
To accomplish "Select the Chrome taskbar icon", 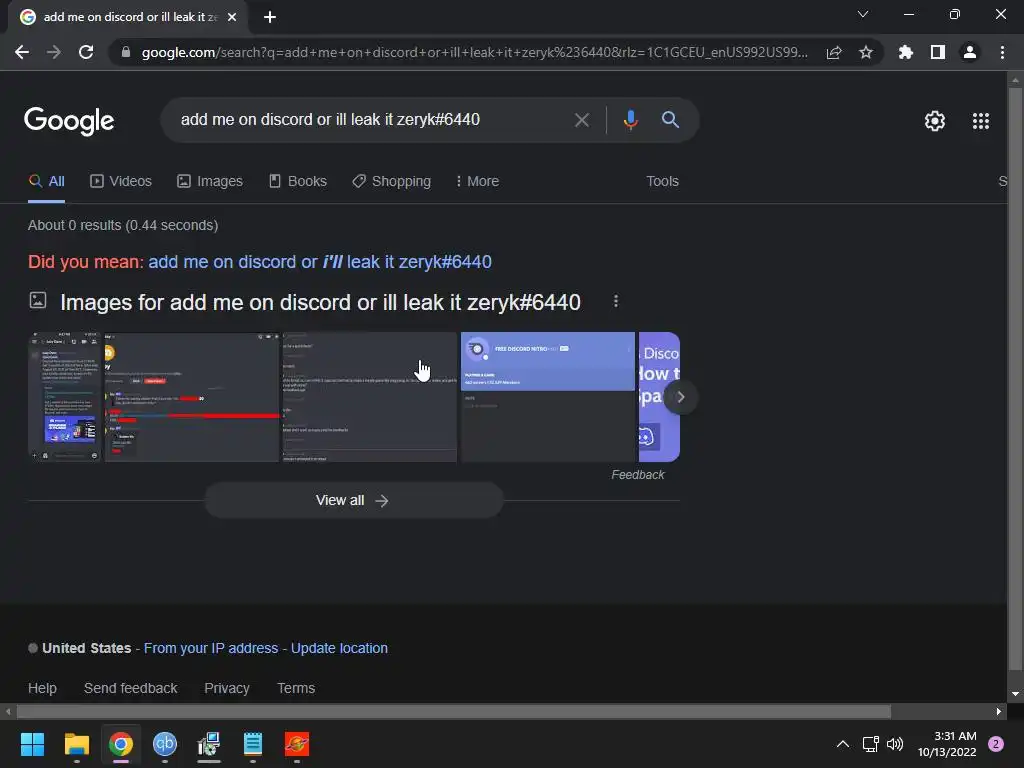I will pos(121,744).
